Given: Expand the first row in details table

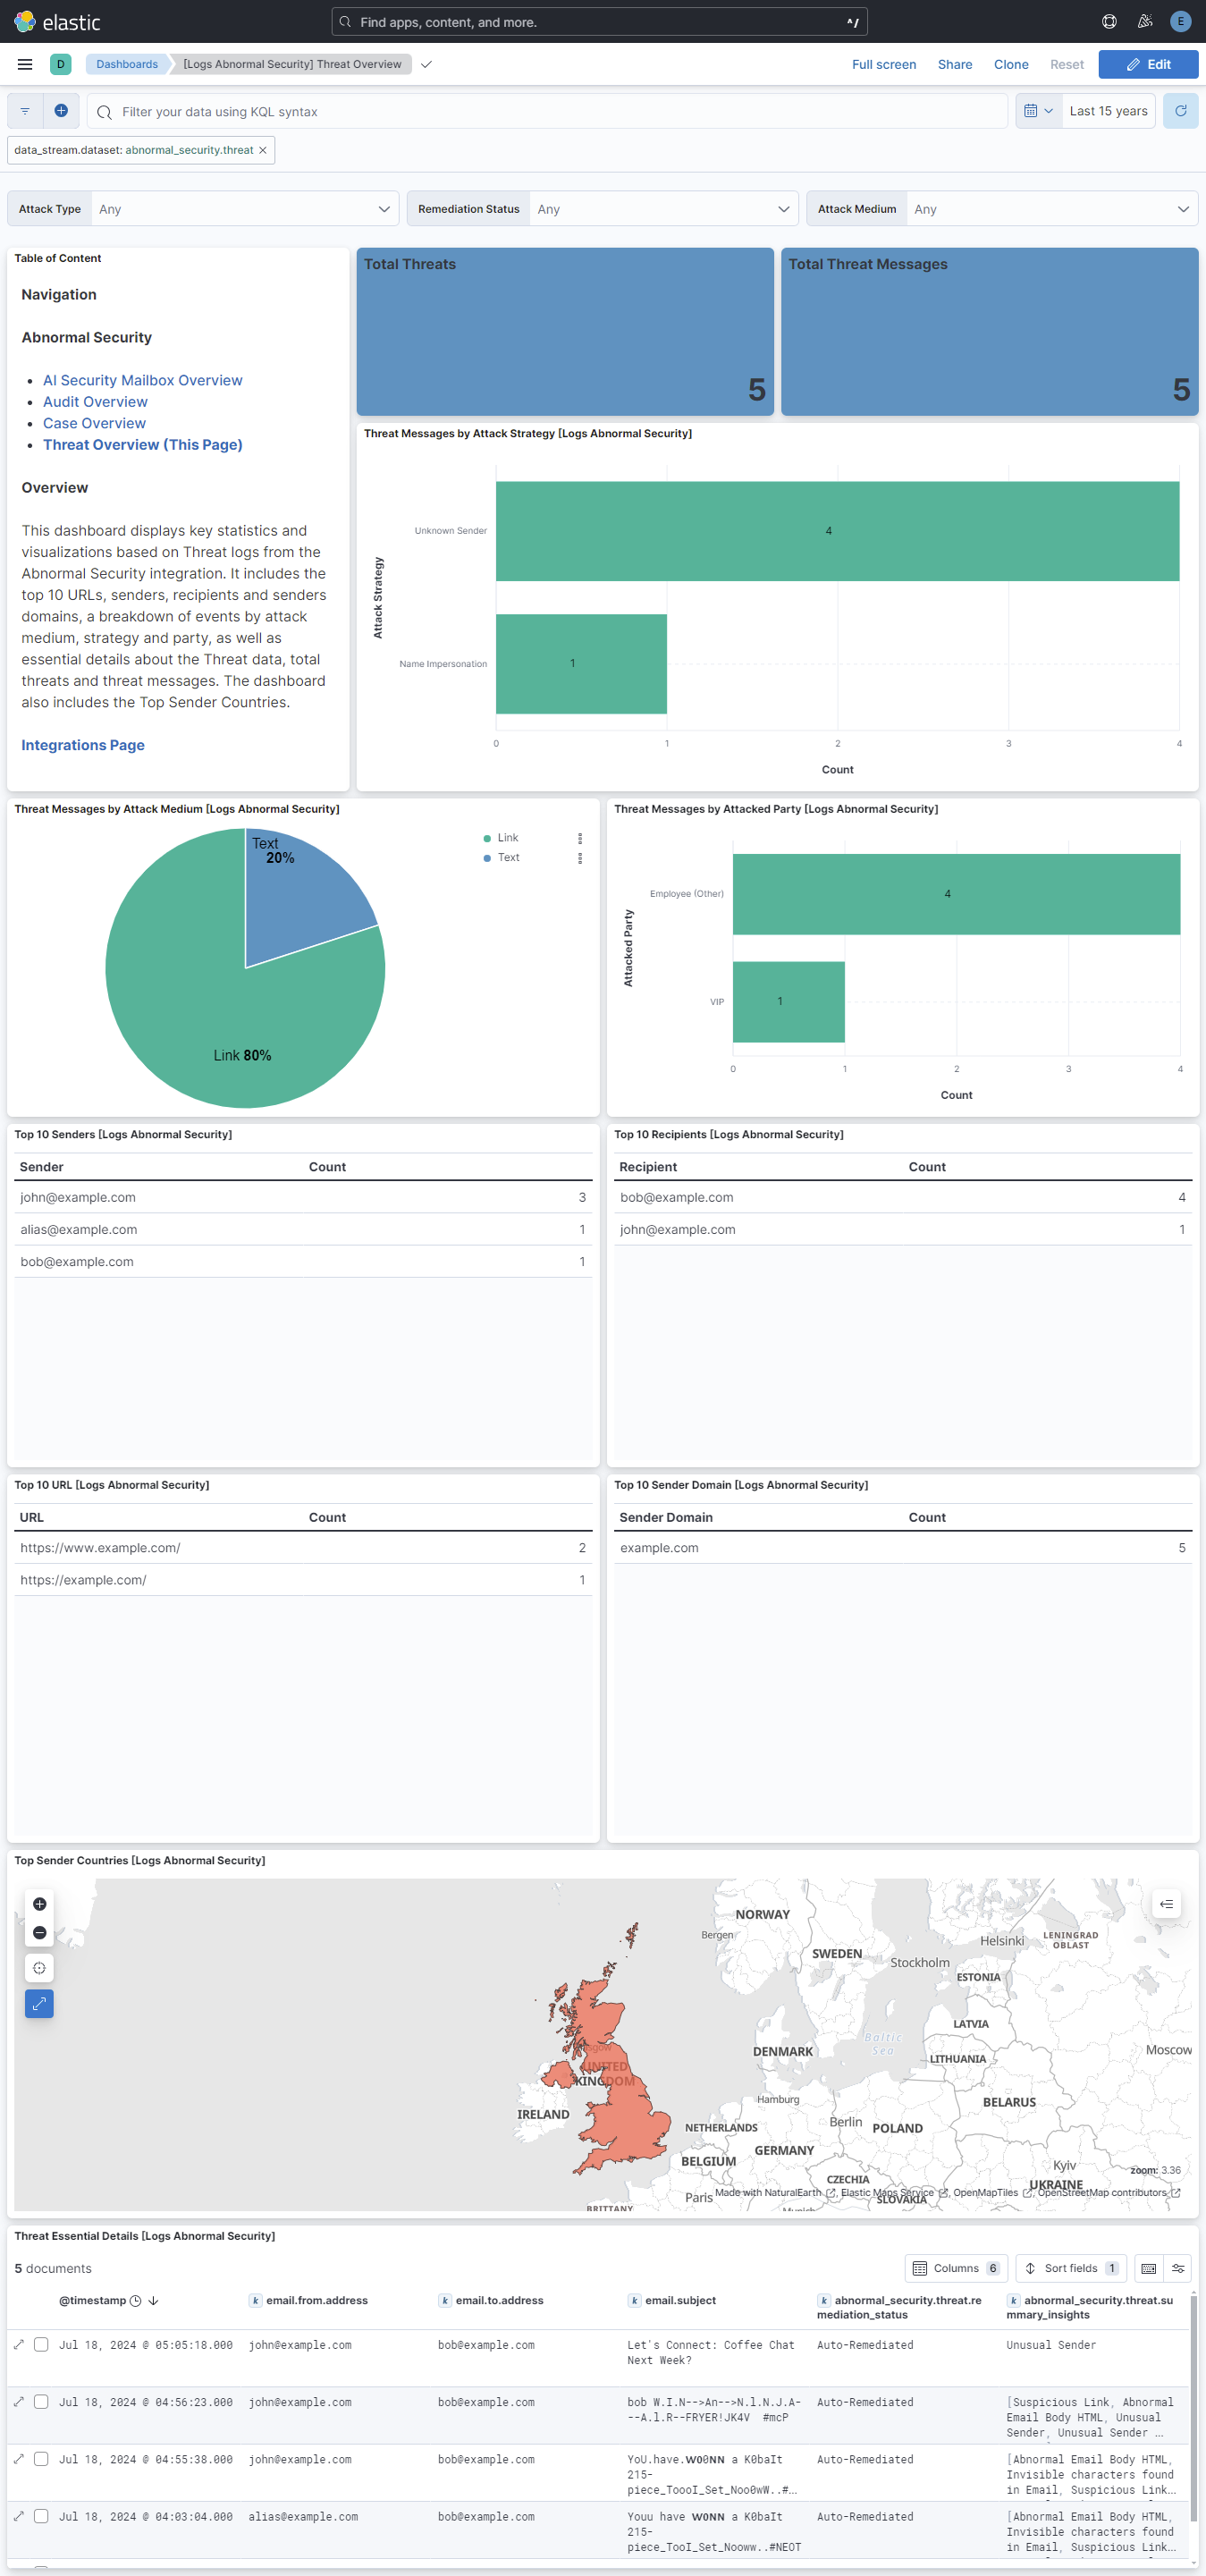Looking at the screenshot, I should coord(19,2344).
